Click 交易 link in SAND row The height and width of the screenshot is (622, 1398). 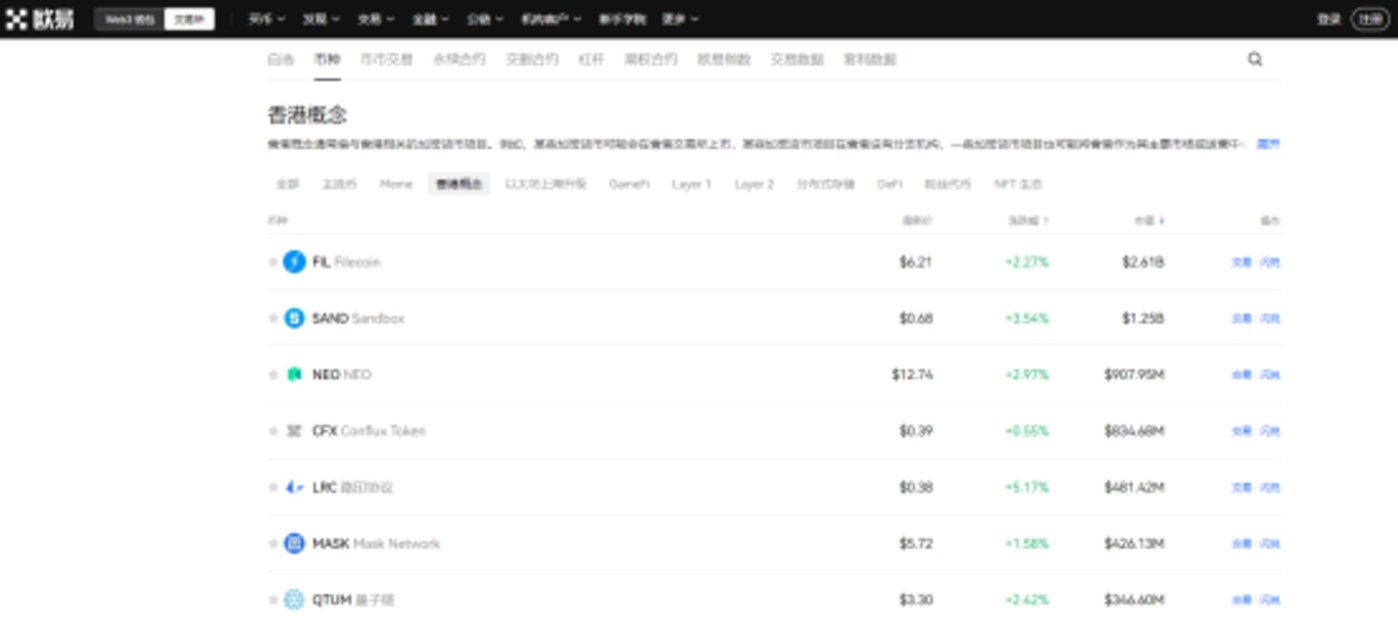tap(1241, 318)
